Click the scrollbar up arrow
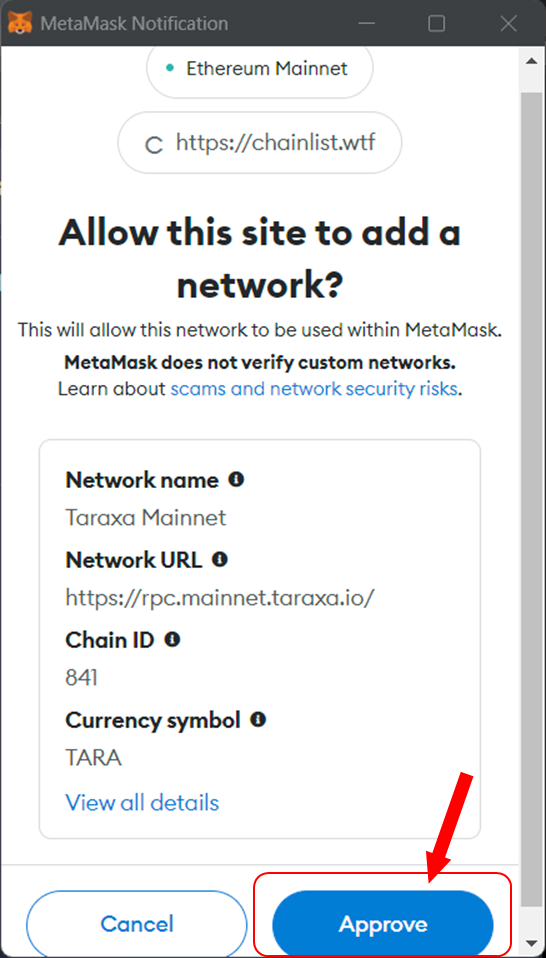 coord(531,60)
